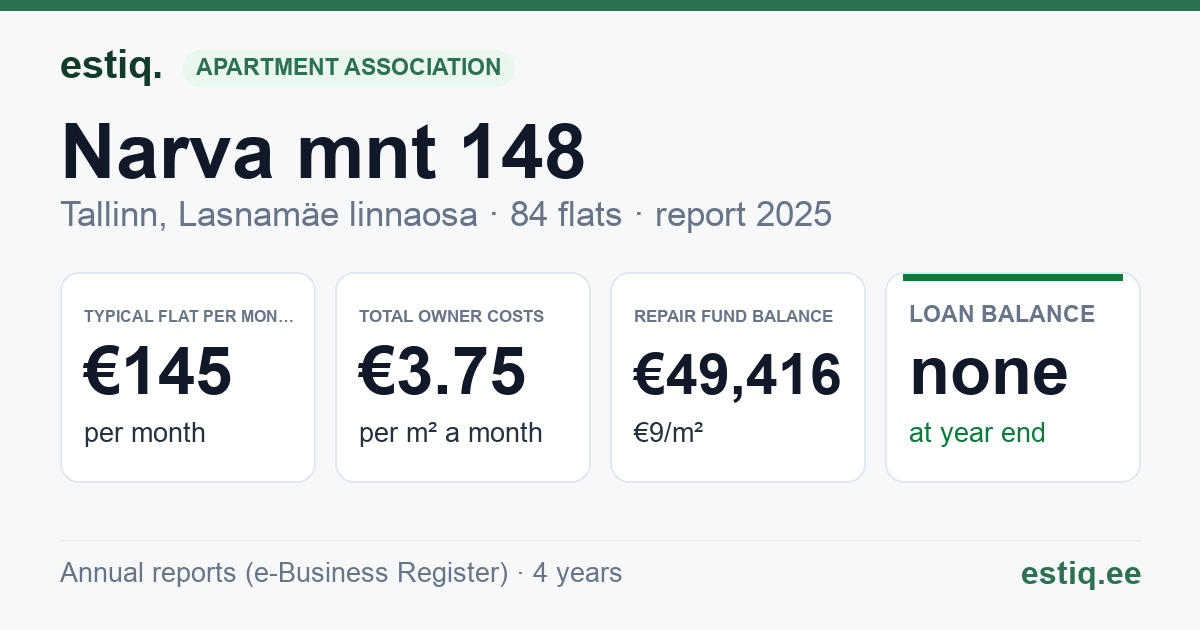Click the REPAIR FUND BALANCE label

[x=733, y=316]
